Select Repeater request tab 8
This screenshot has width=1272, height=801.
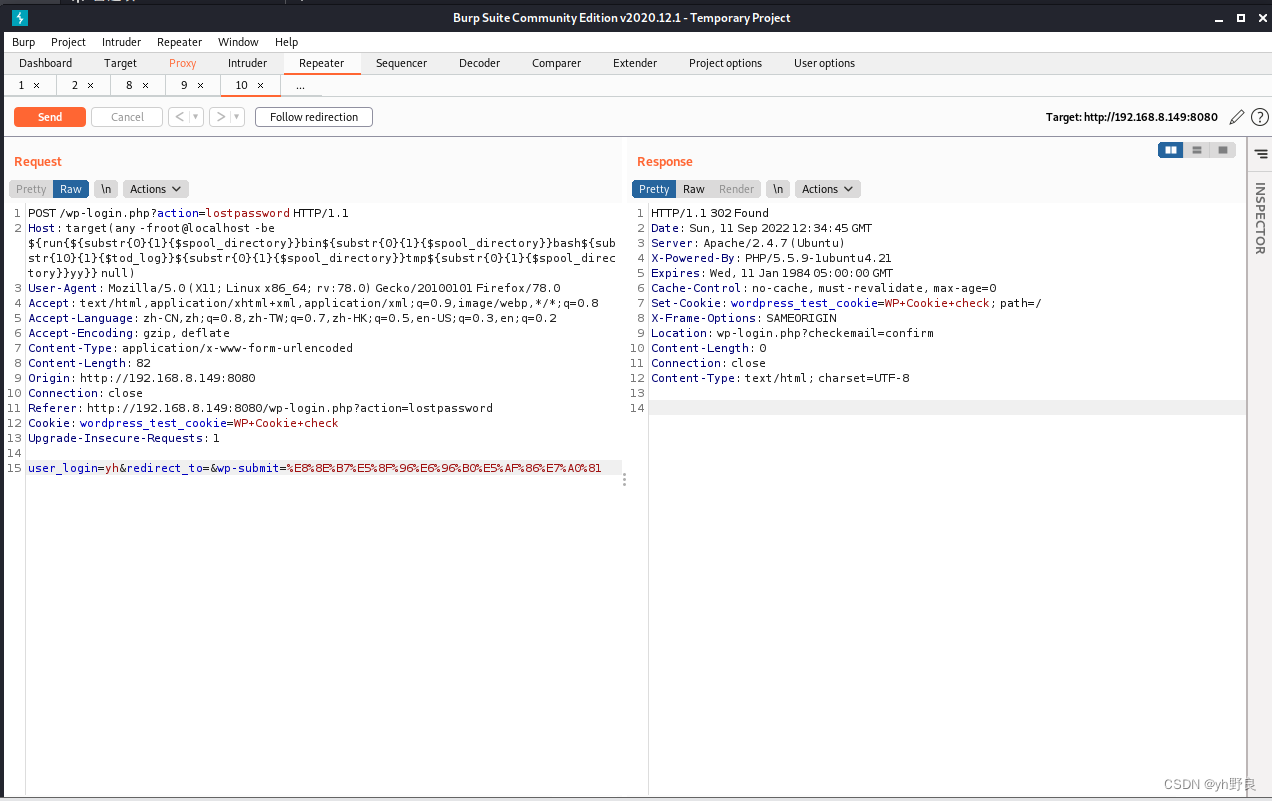(x=129, y=86)
